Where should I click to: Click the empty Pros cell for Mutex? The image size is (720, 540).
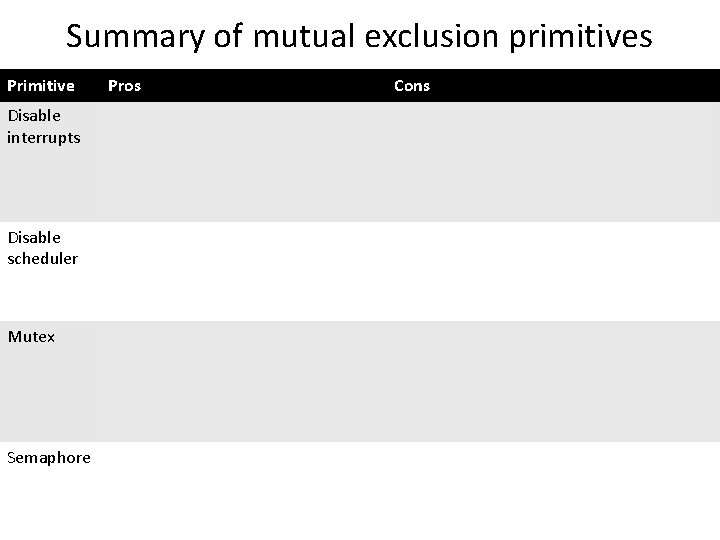240,381
